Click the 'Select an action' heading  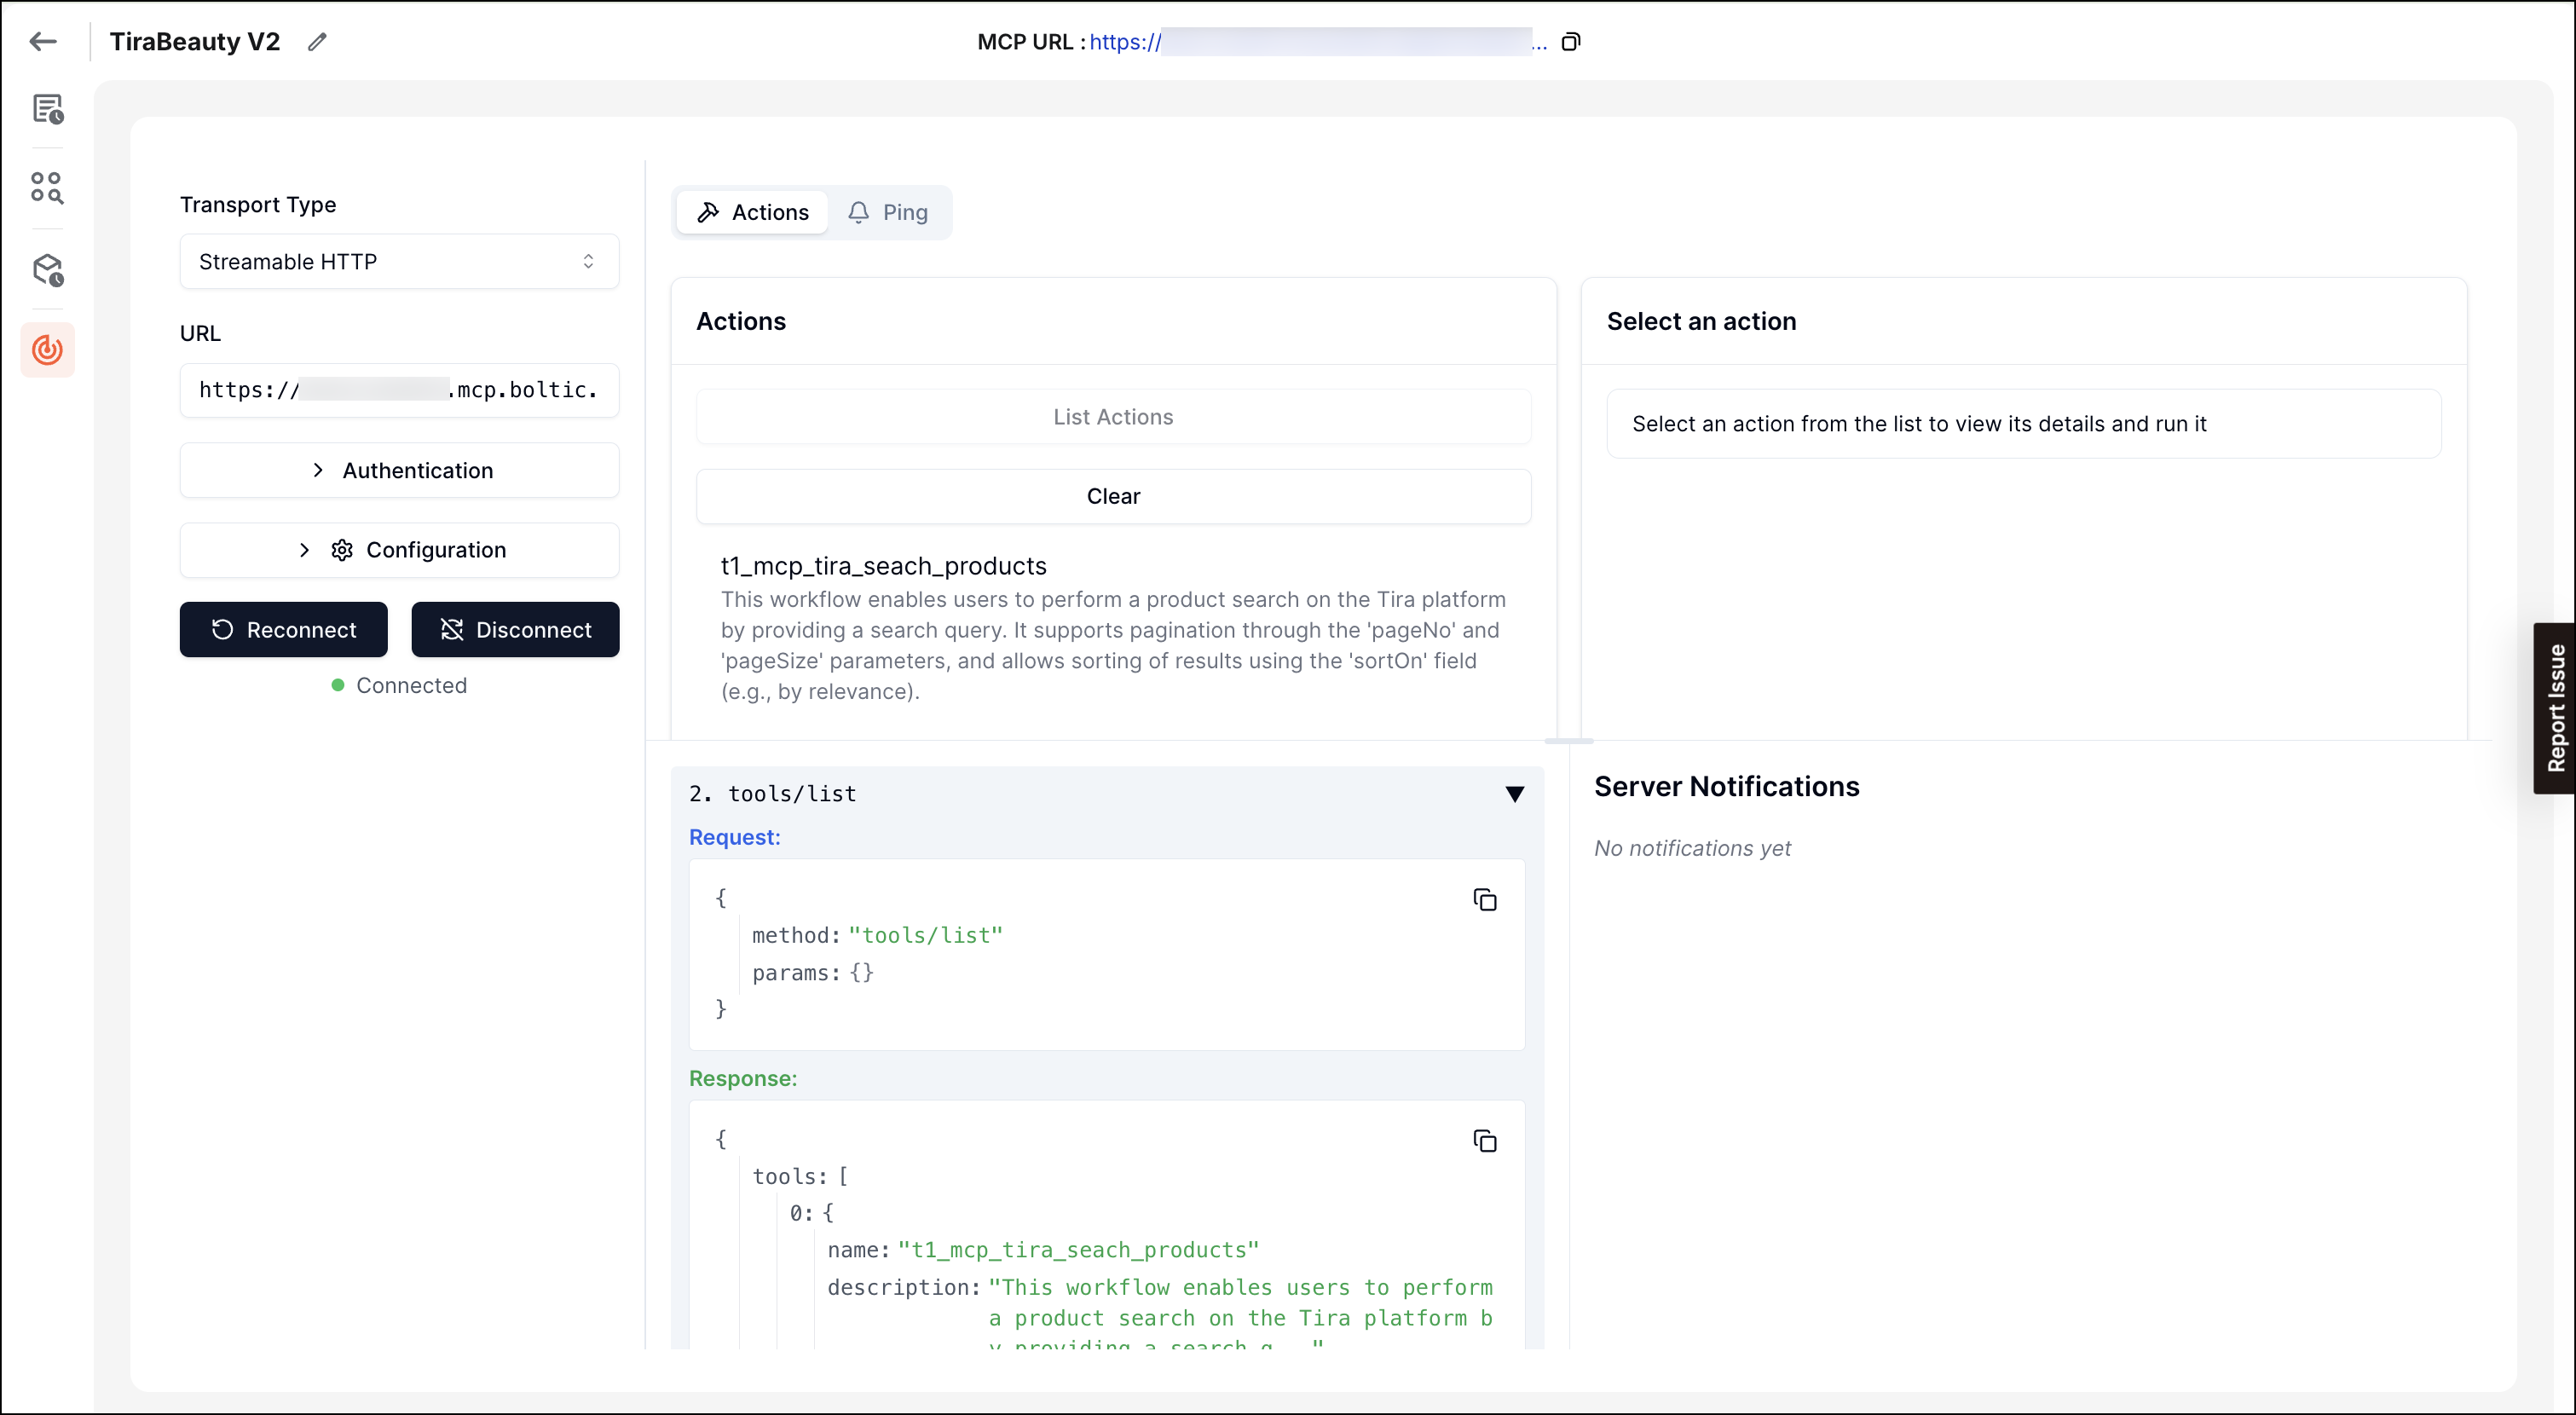pos(1701,321)
